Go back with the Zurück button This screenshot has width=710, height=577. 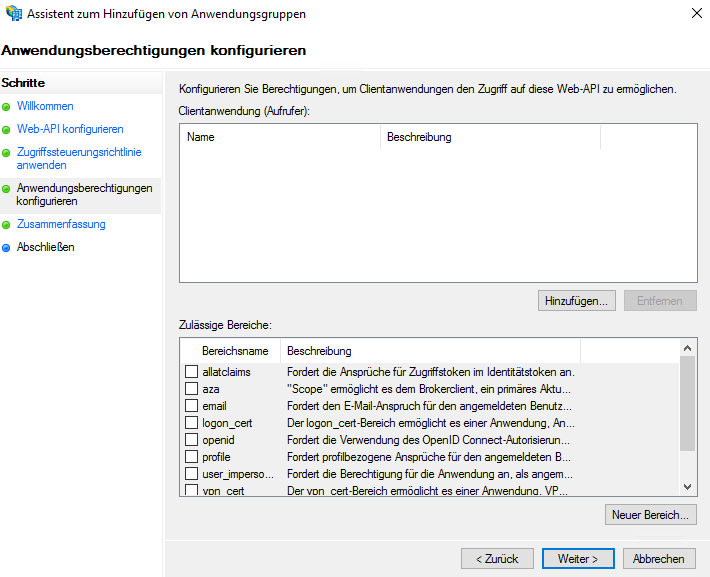coord(497,558)
